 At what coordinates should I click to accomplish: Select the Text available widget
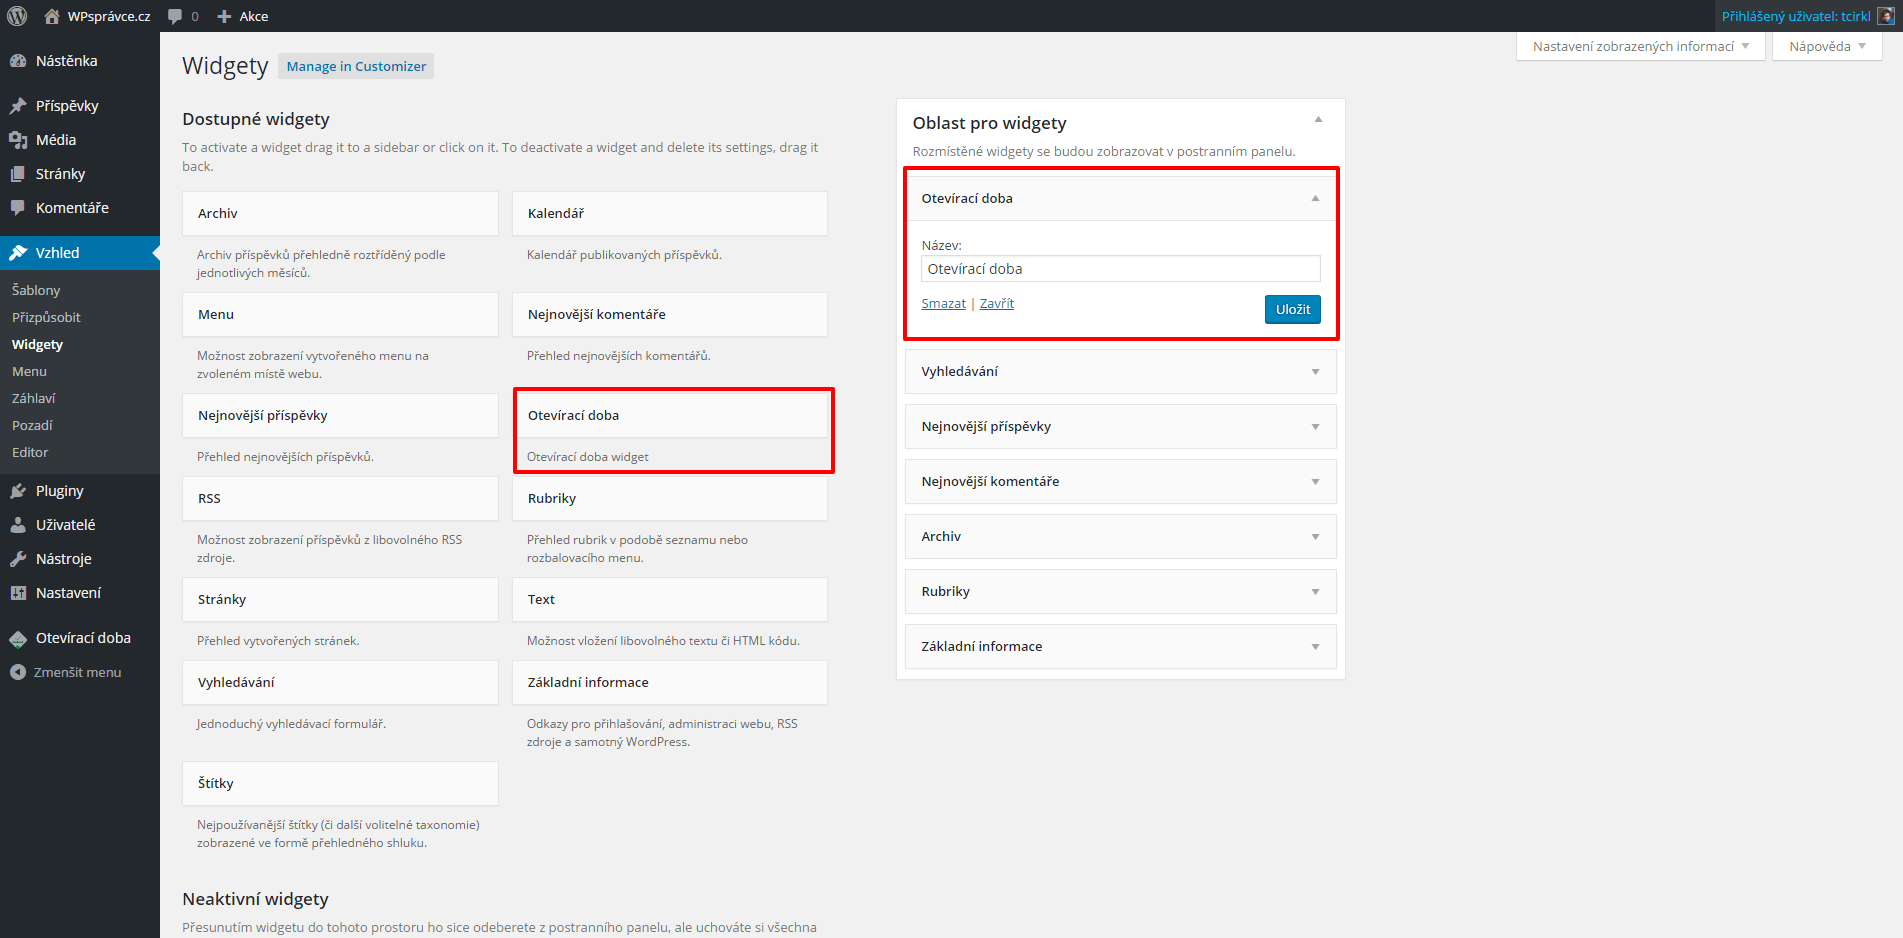point(670,600)
